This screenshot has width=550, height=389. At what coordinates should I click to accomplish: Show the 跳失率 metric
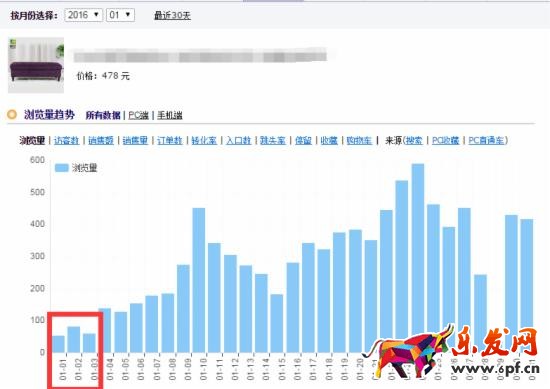(273, 140)
